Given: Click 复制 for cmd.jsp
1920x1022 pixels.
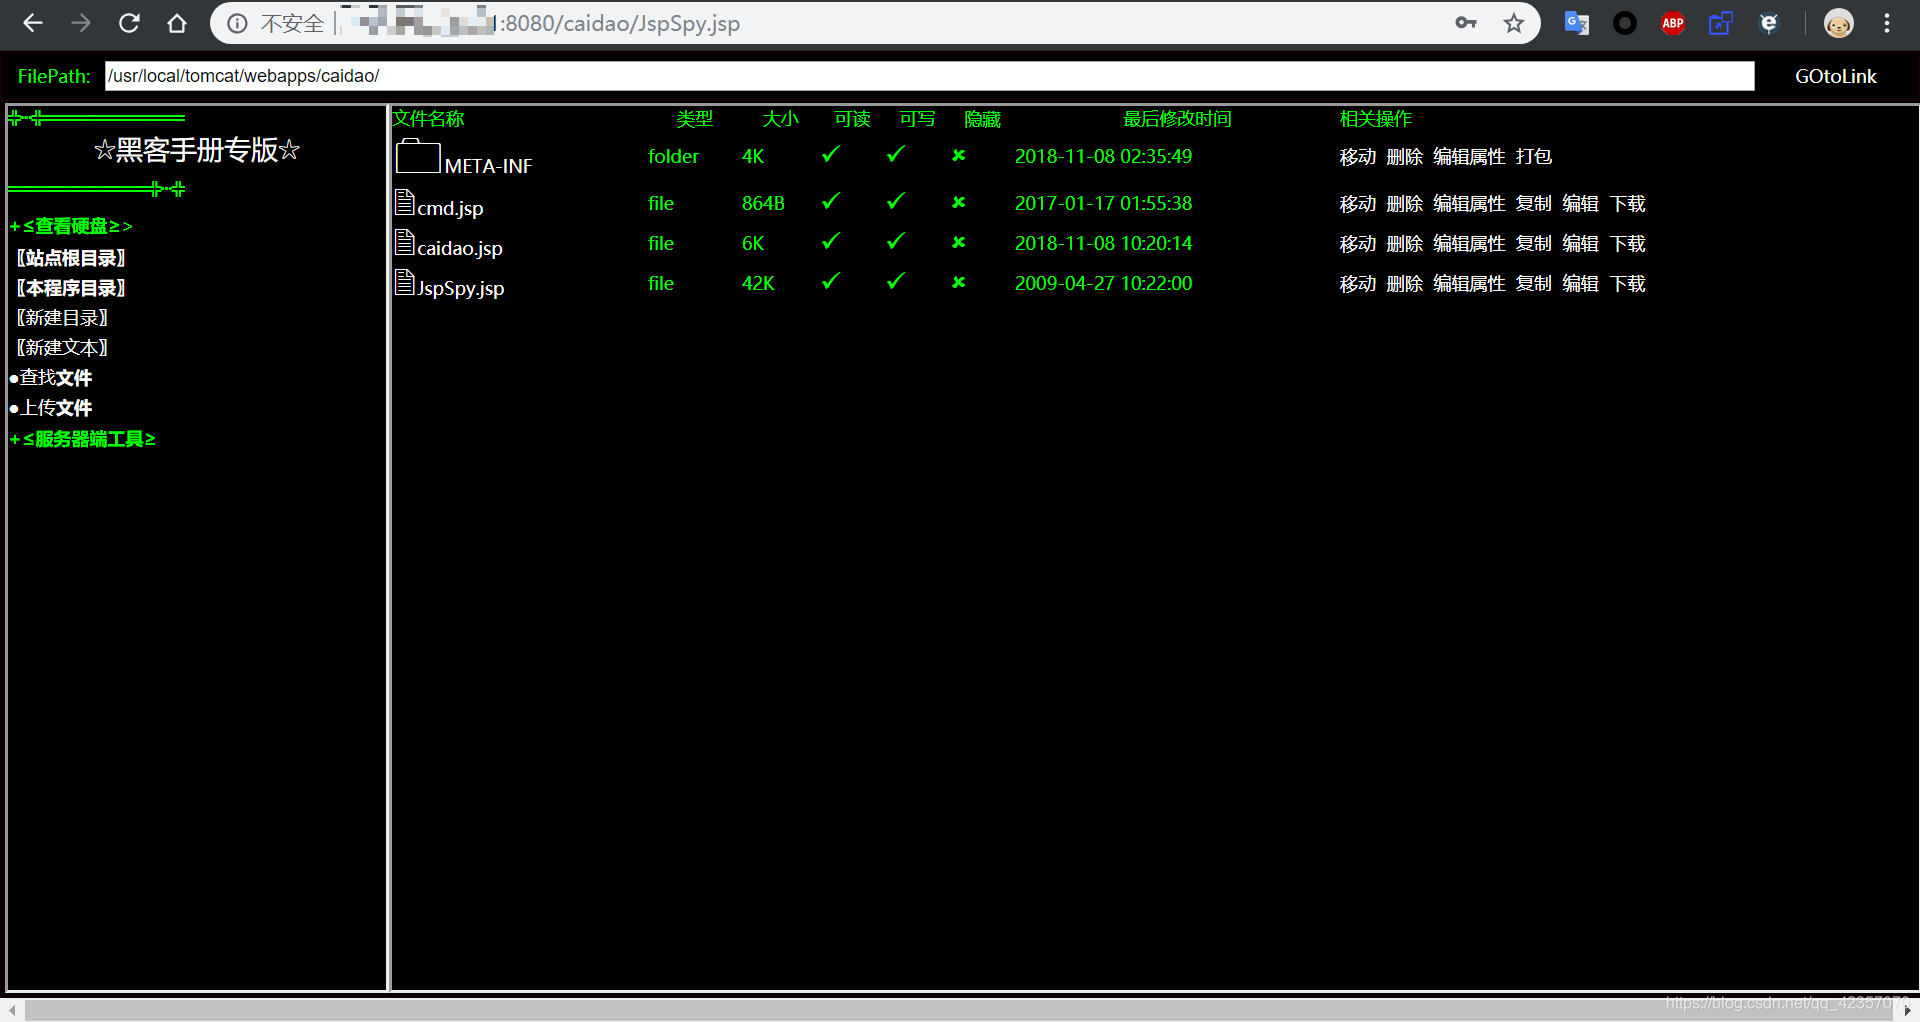Looking at the screenshot, I should click(1534, 204).
